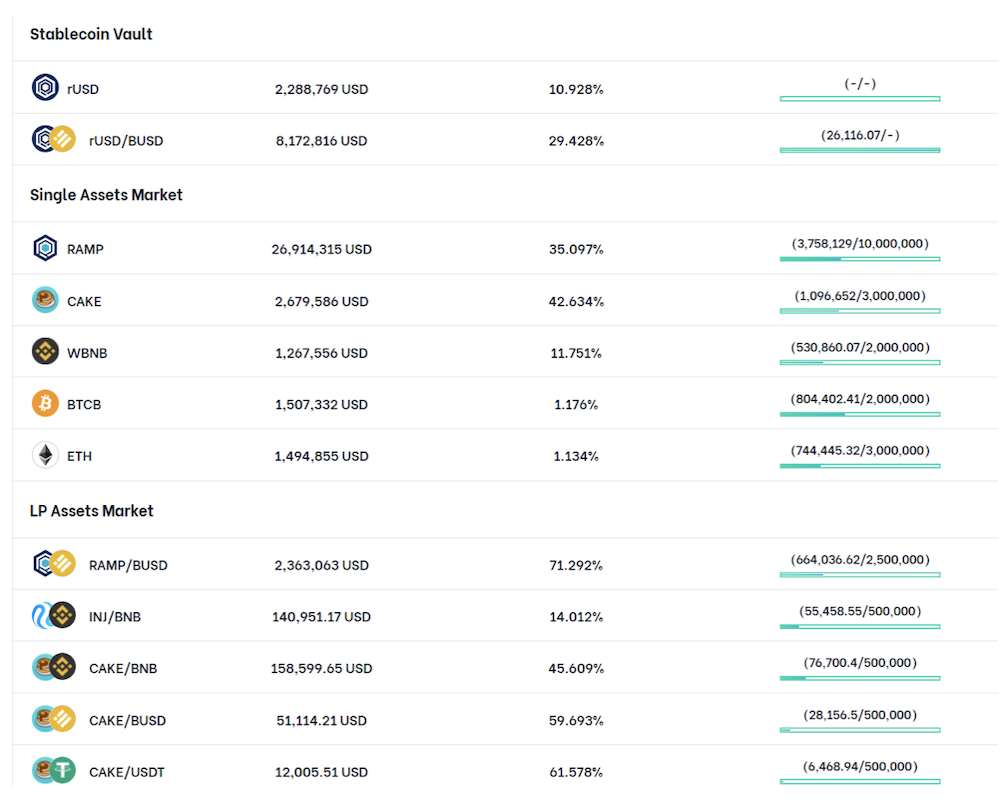The image size is (1000, 801).
Task: Click the CAKE/BNB asset name
Action: (122, 669)
